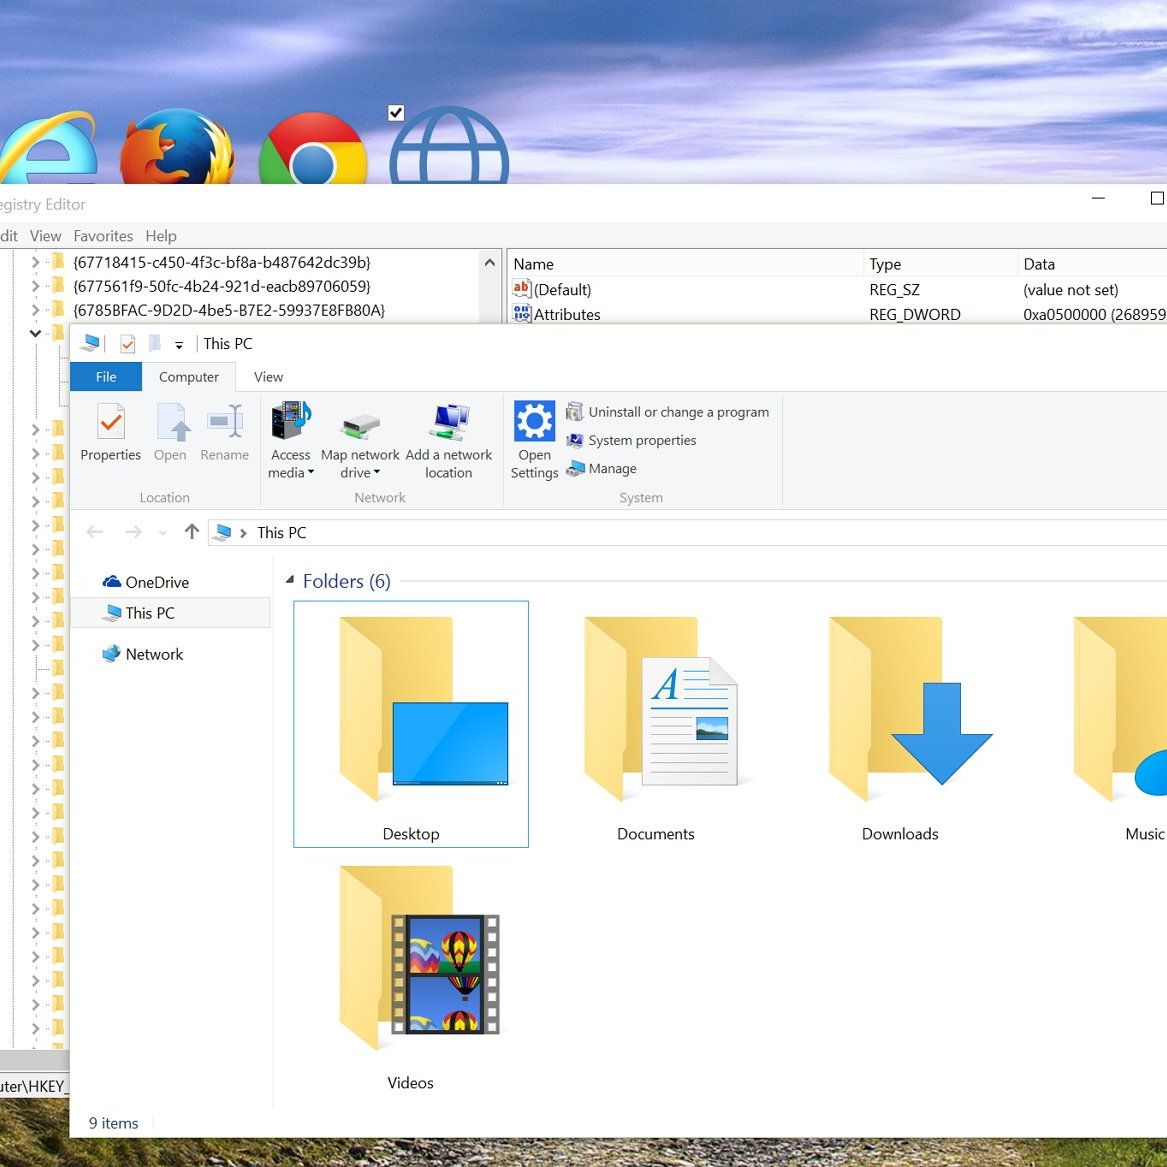Open System properties from the ribbon
This screenshot has height=1167, width=1167.
click(642, 440)
